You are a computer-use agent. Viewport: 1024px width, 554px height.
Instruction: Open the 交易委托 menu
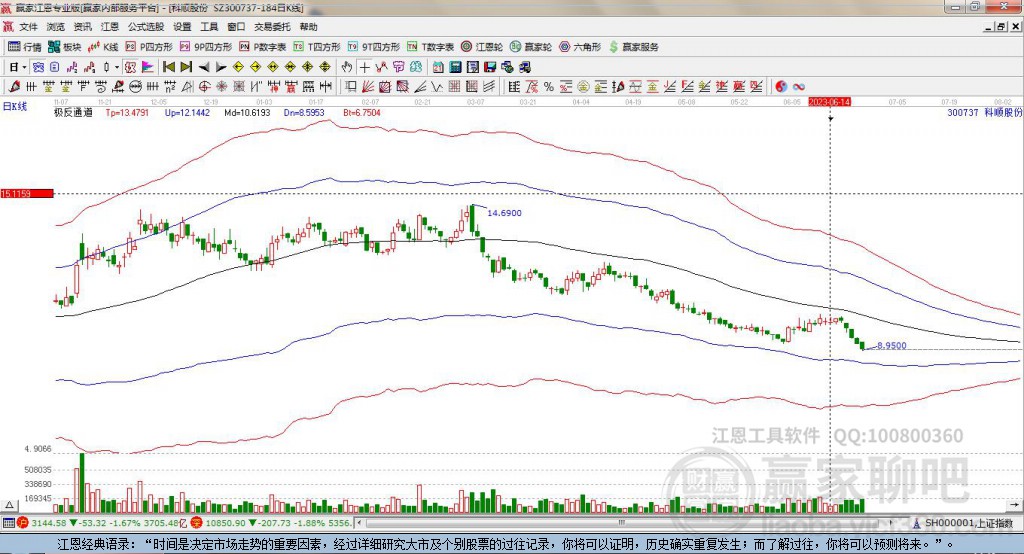click(x=272, y=27)
